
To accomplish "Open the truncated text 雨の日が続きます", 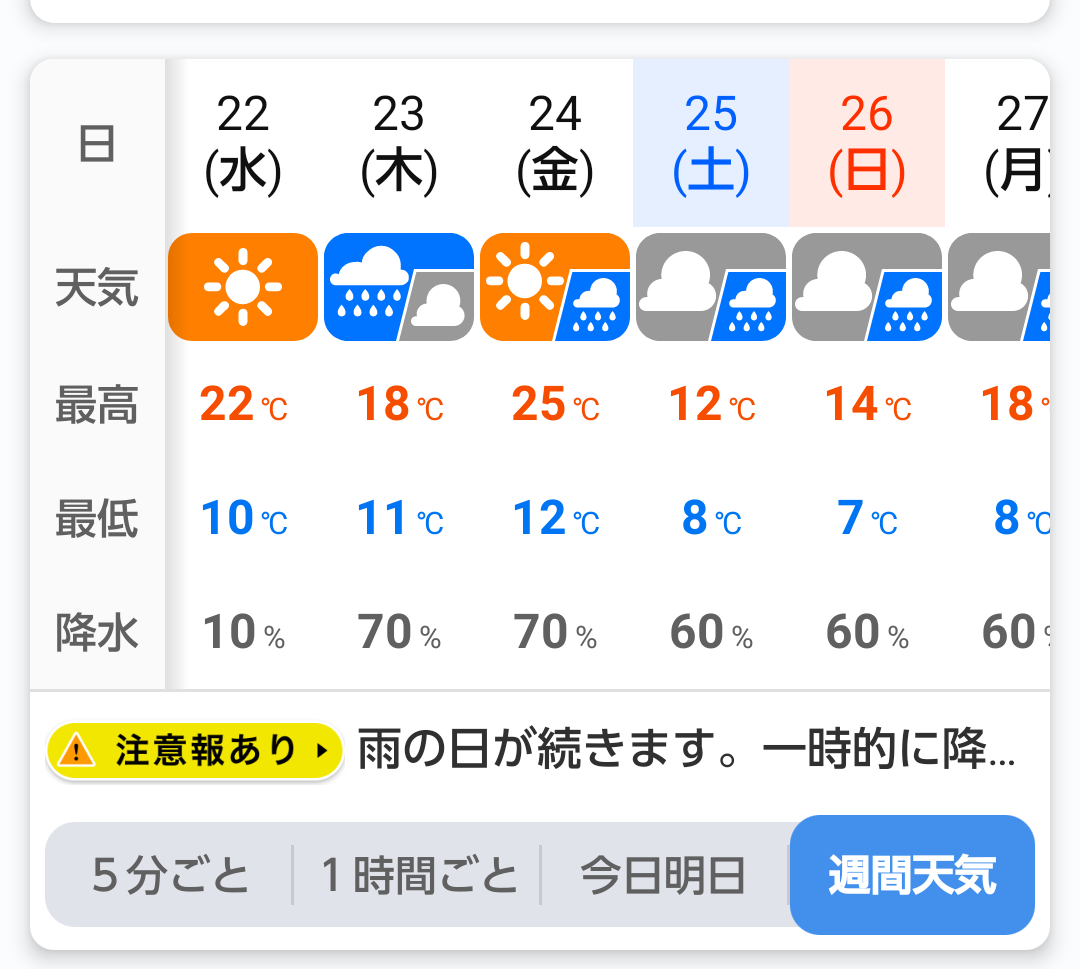I will click(687, 750).
